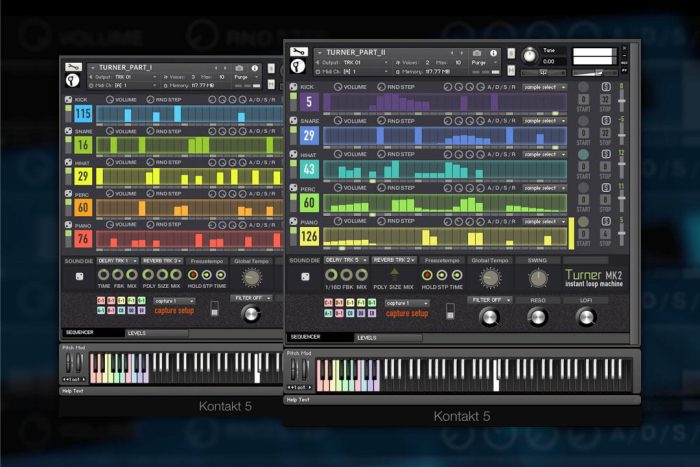The image size is (700, 467).
Task: Click the PIANO dice randomize icon in TURNER_PART_II
Action: pos(293,221)
